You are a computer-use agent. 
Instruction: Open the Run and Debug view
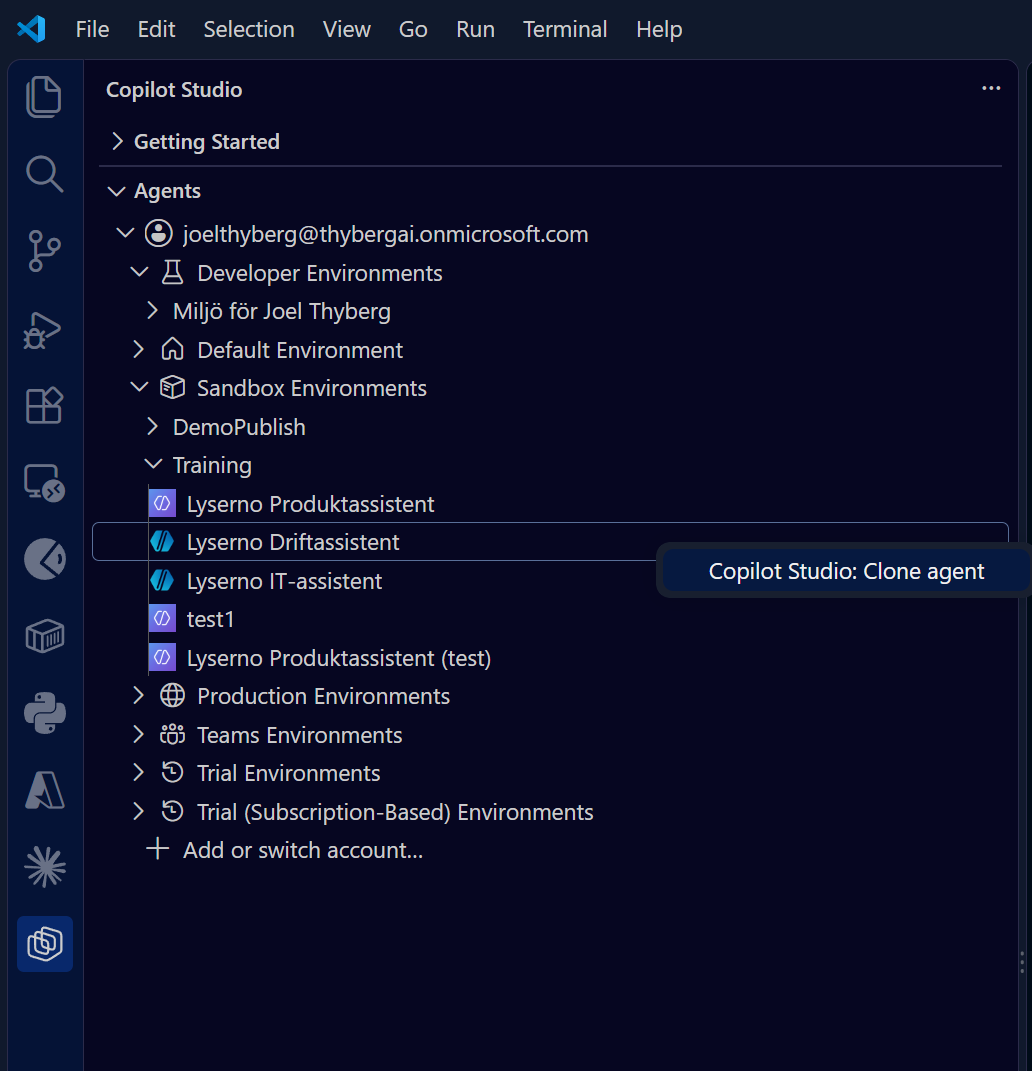pyautogui.click(x=43, y=330)
